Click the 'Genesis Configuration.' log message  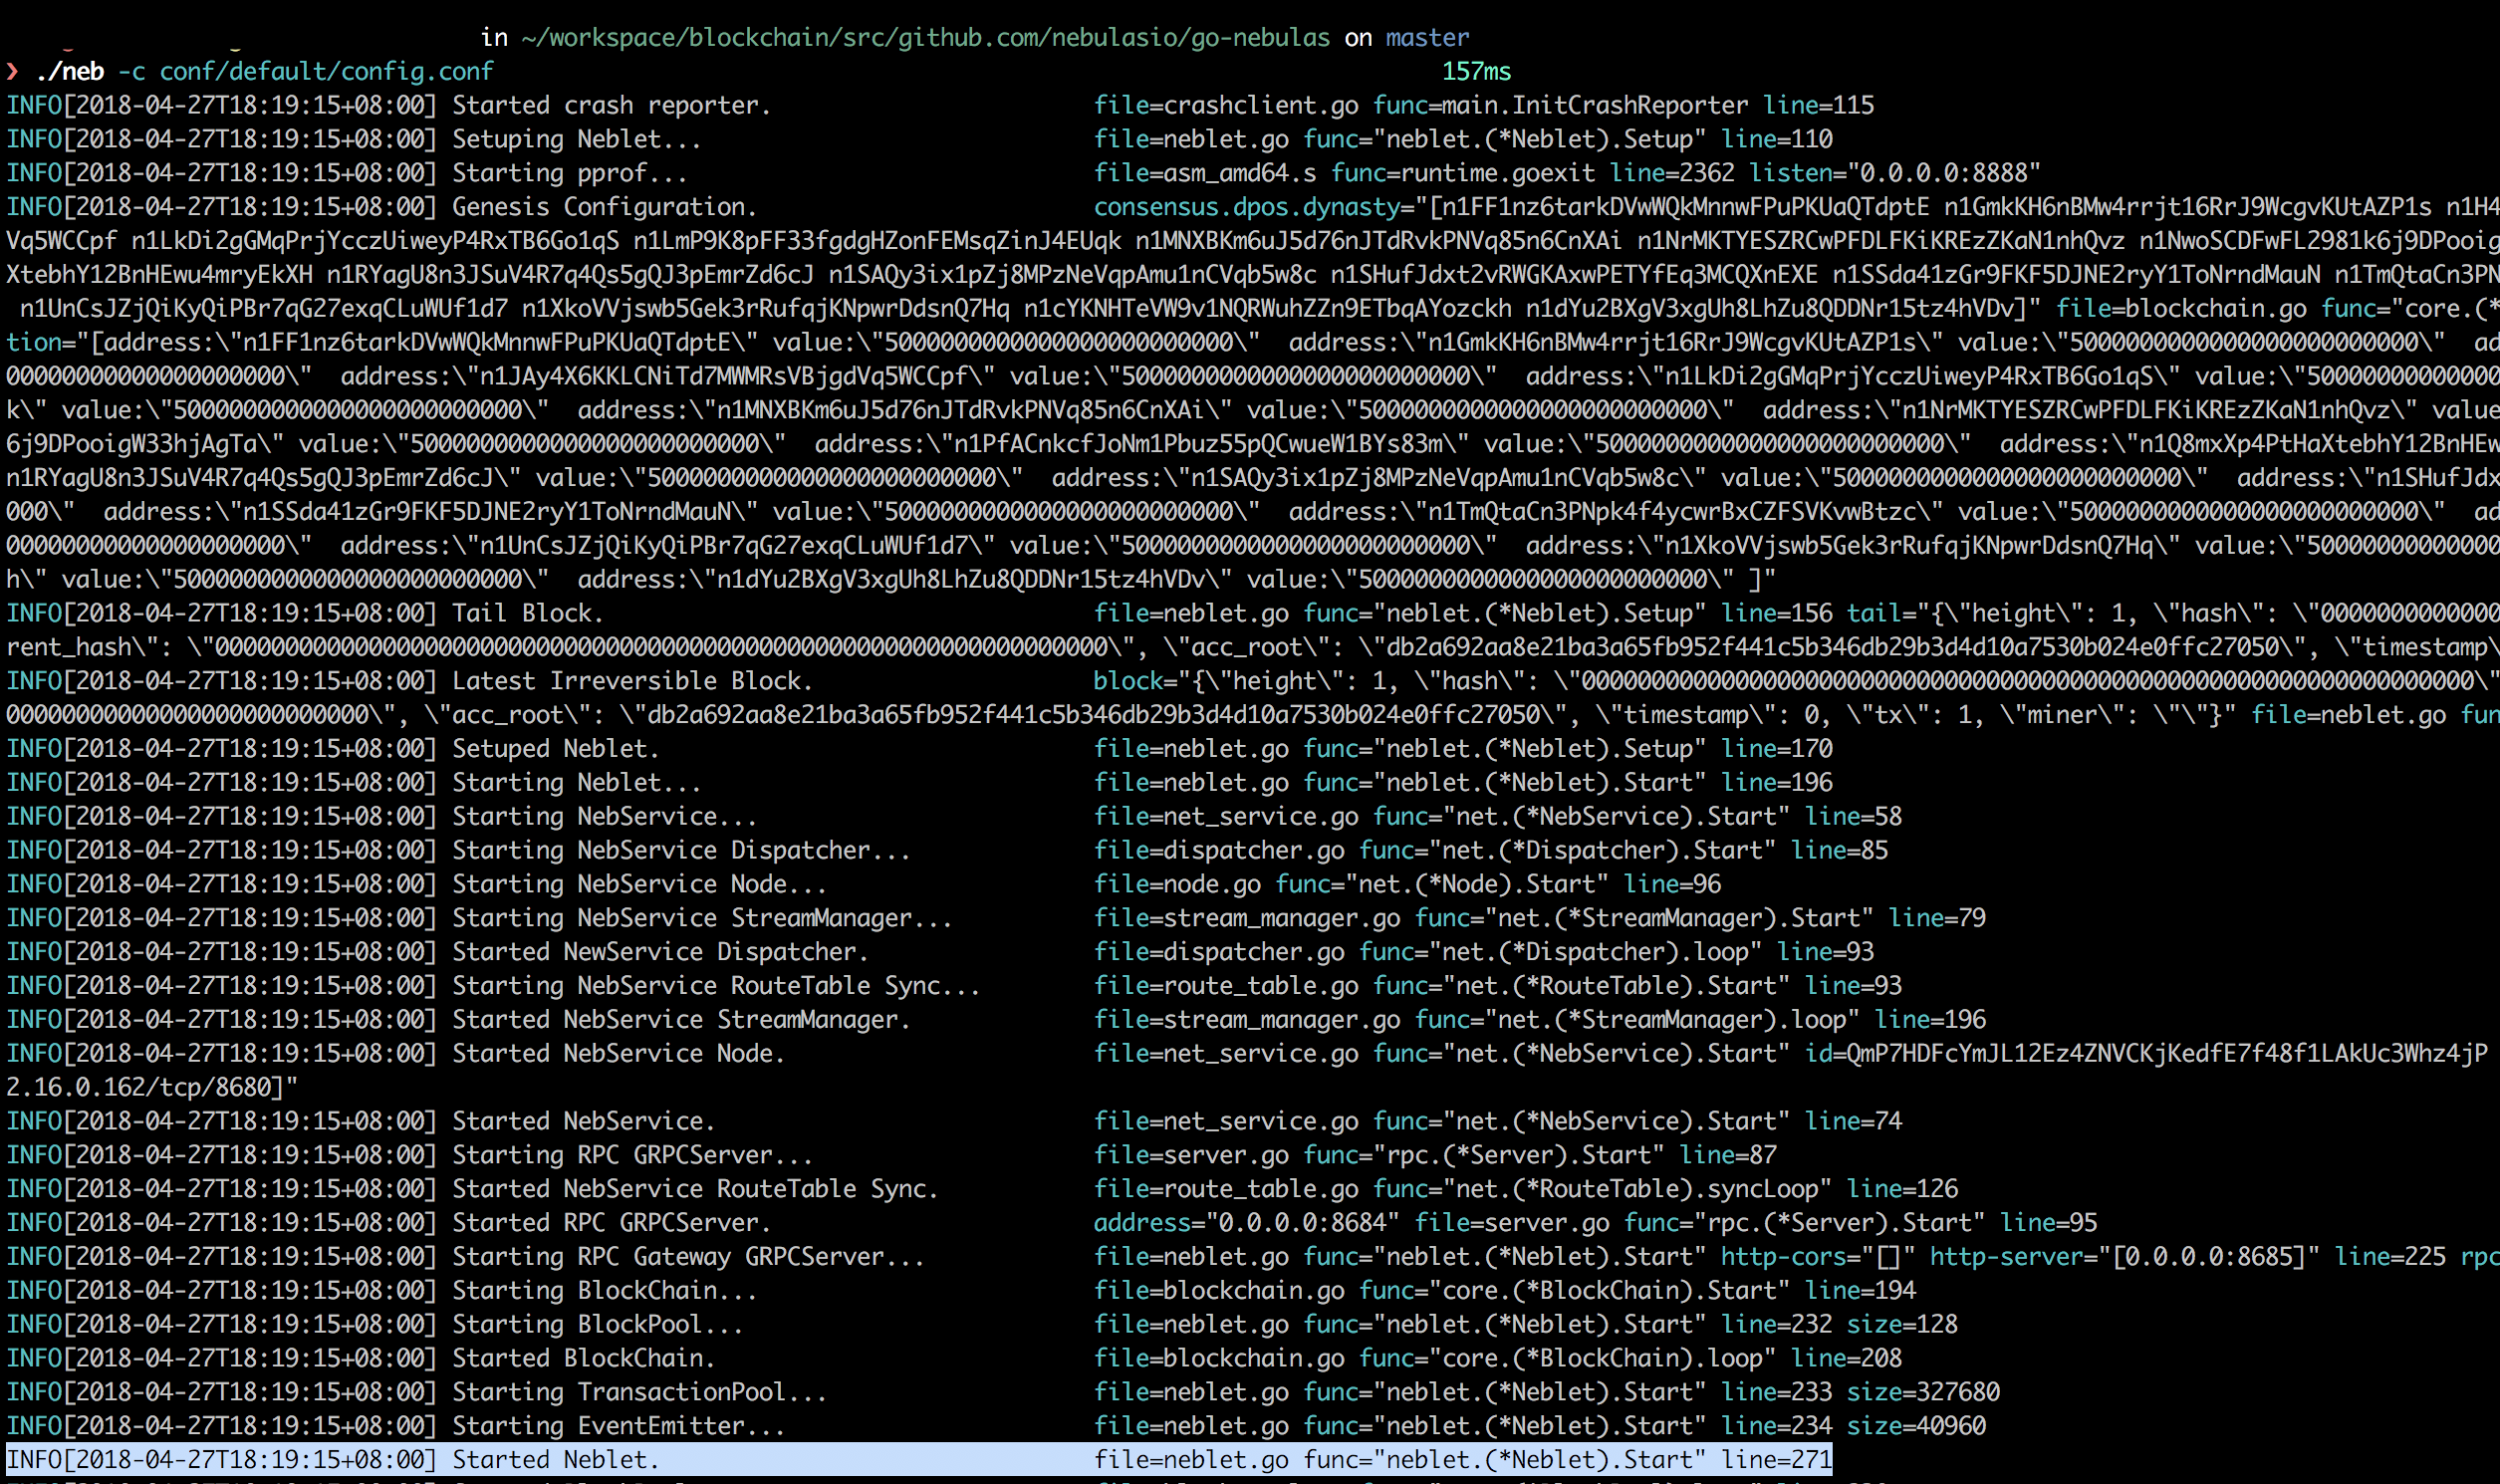(x=605, y=207)
